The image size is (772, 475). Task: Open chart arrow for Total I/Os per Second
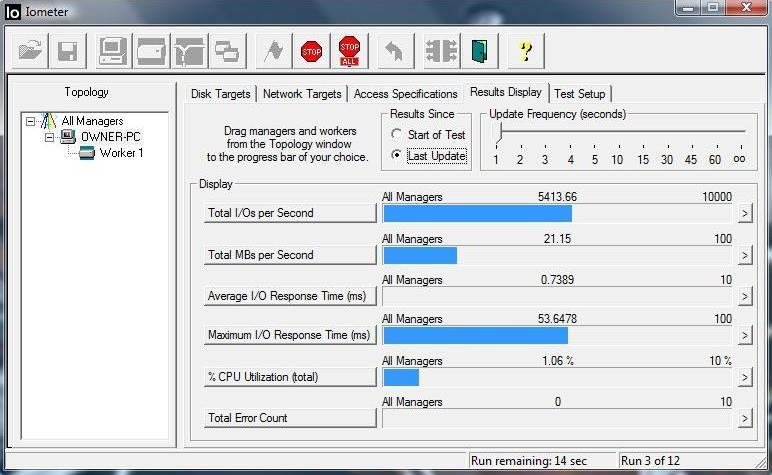(x=745, y=213)
